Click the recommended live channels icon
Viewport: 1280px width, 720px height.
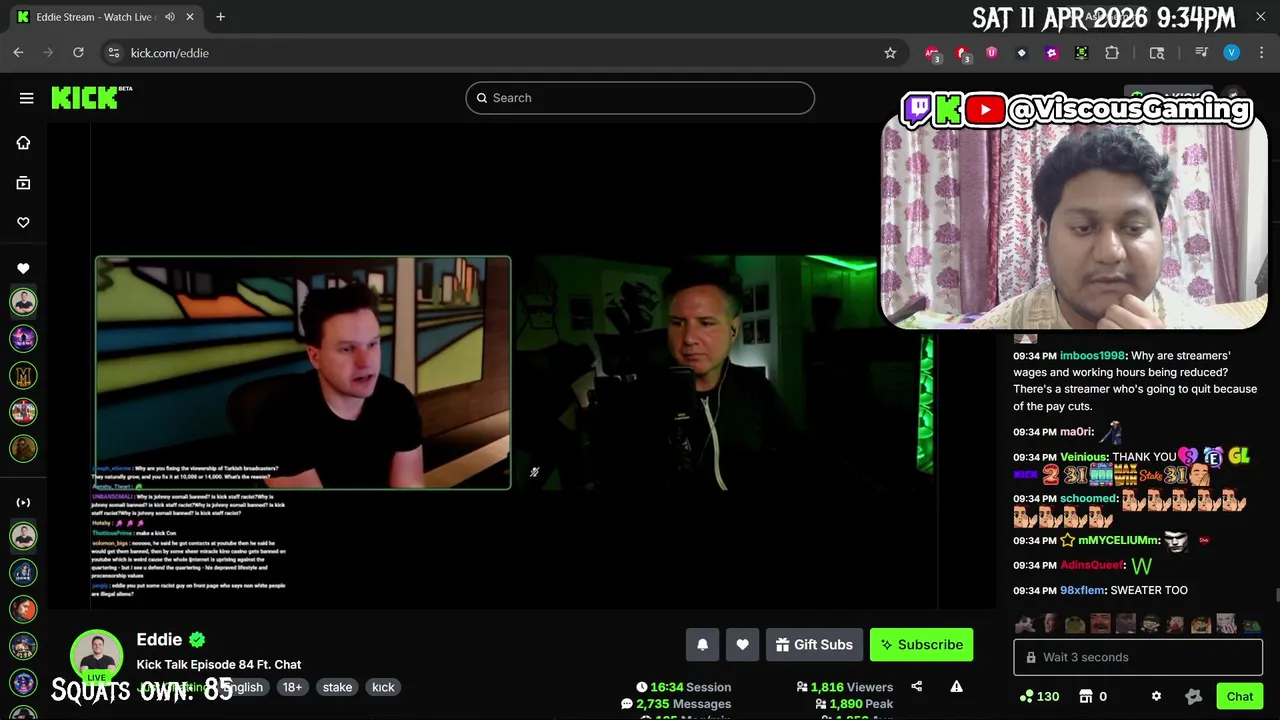click(23, 502)
